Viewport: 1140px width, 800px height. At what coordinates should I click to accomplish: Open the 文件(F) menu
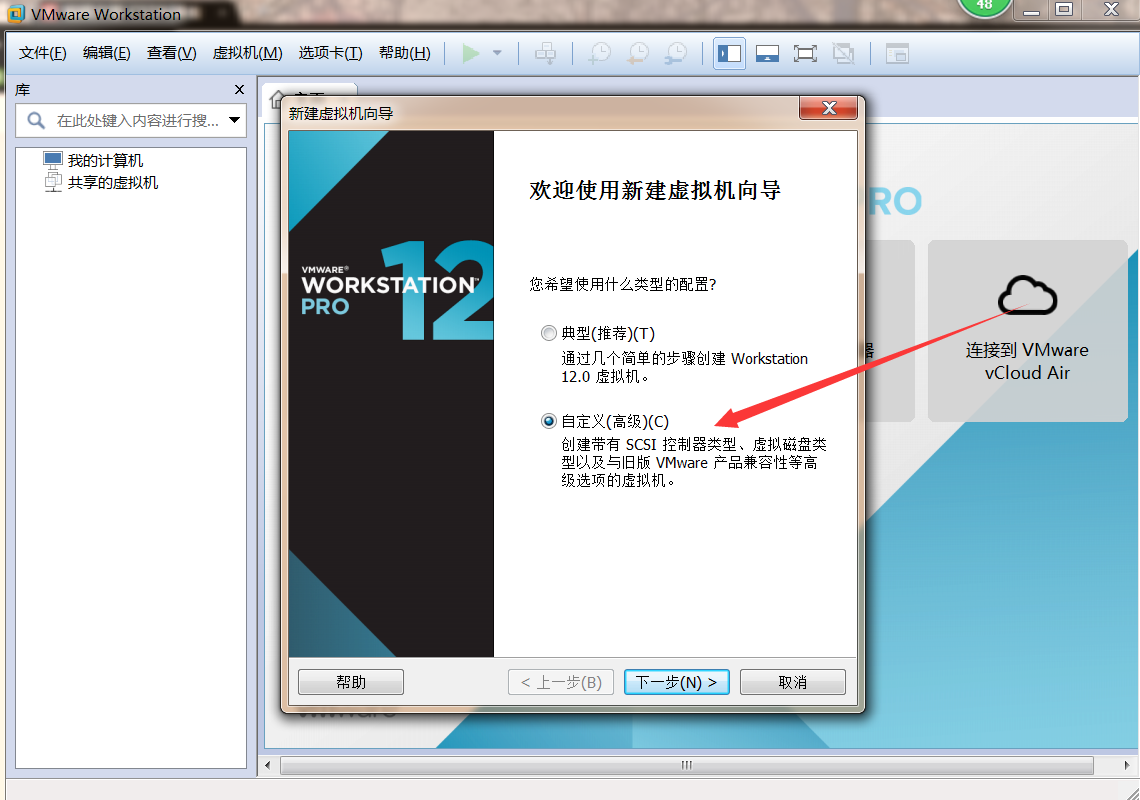click(42, 53)
